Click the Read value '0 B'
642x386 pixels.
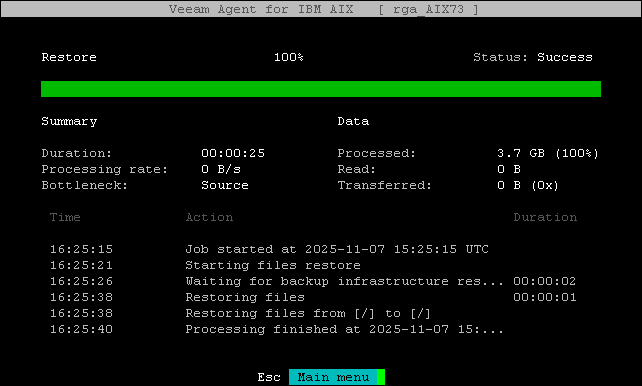pyautogui.click(x=509, y=169)
